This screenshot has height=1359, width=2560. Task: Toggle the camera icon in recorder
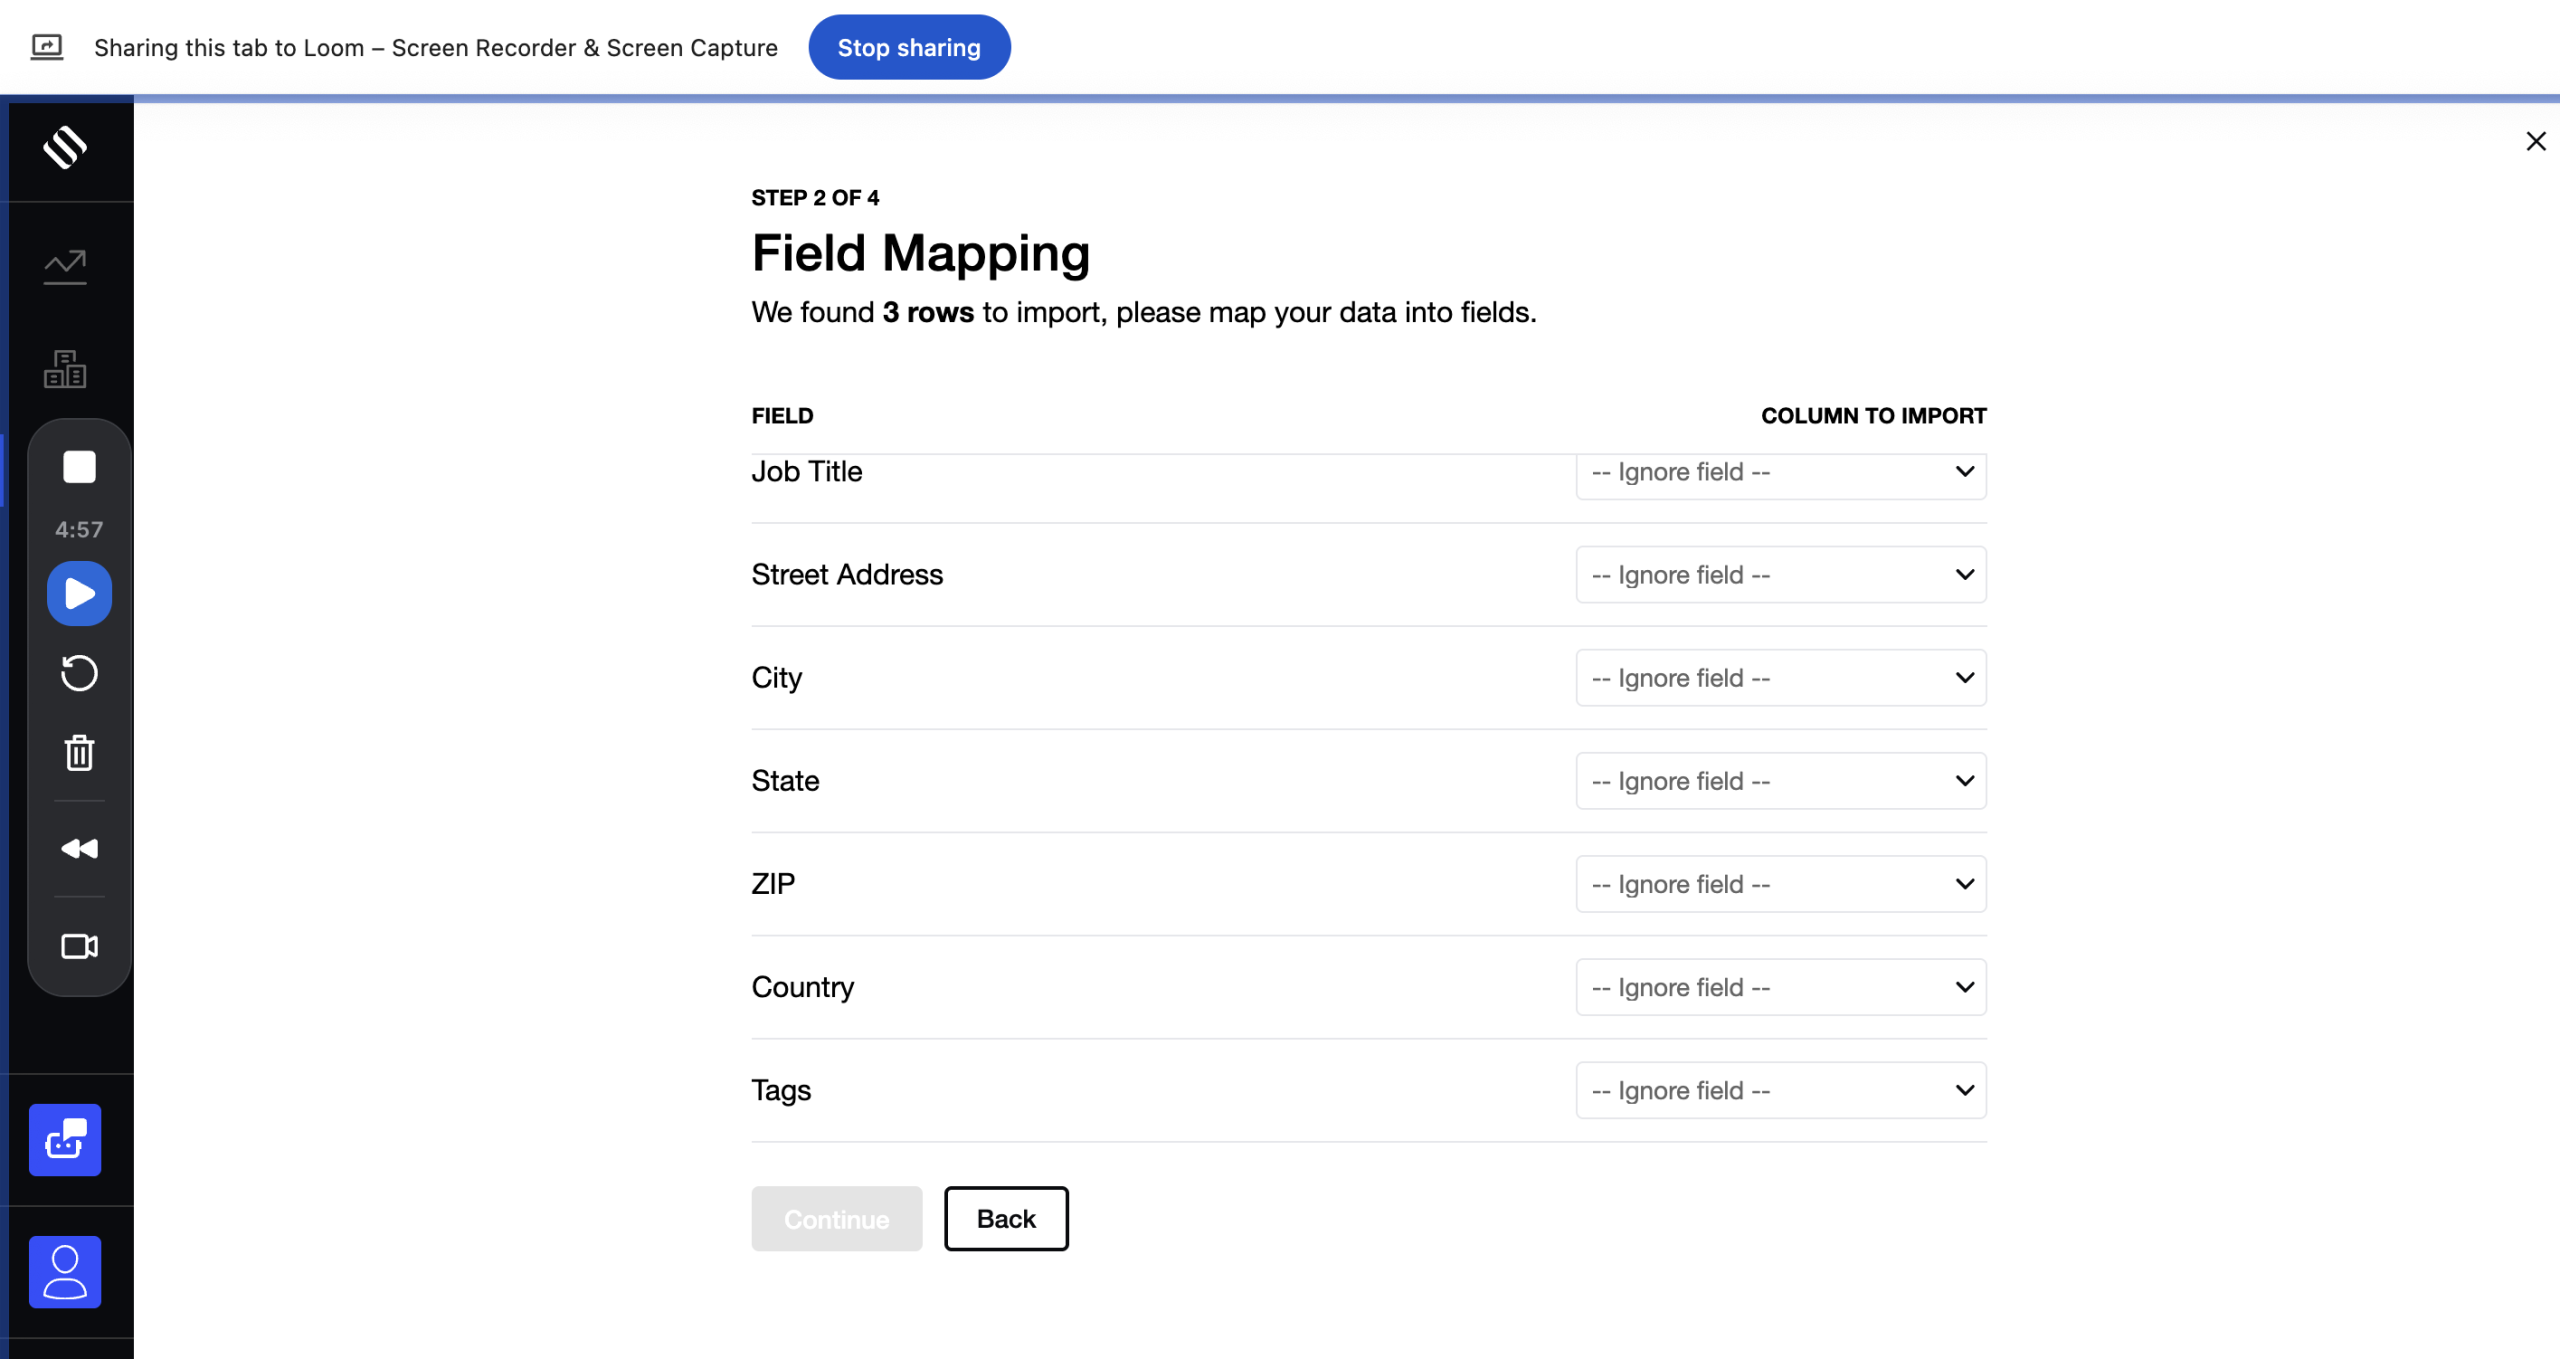point(79,946)
